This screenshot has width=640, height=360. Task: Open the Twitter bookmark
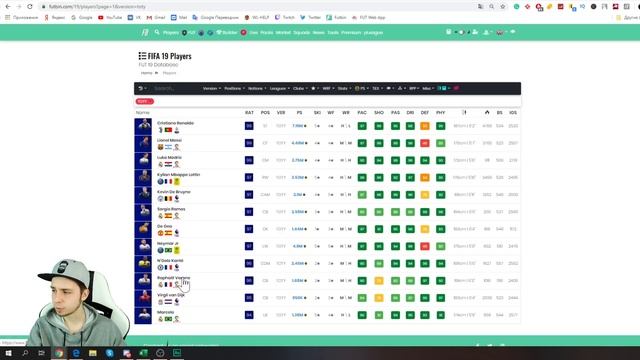[310, 18]
